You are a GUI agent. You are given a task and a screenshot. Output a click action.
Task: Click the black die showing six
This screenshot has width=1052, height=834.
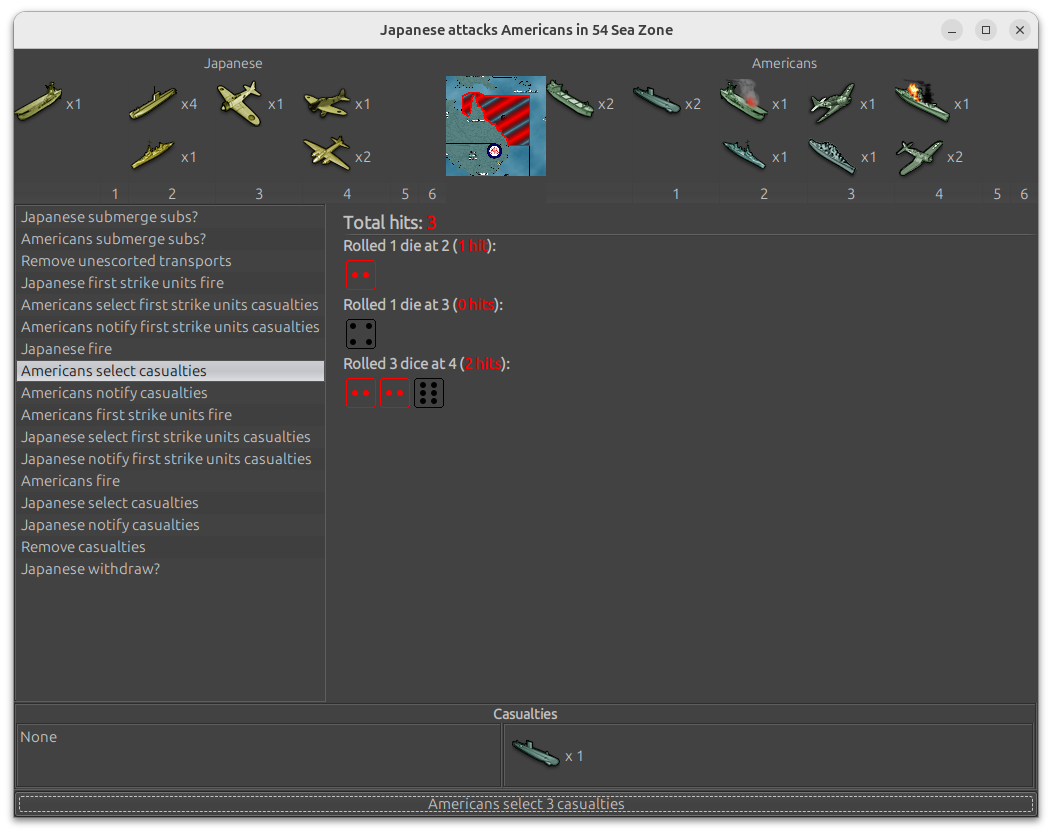tap(429, 393)
